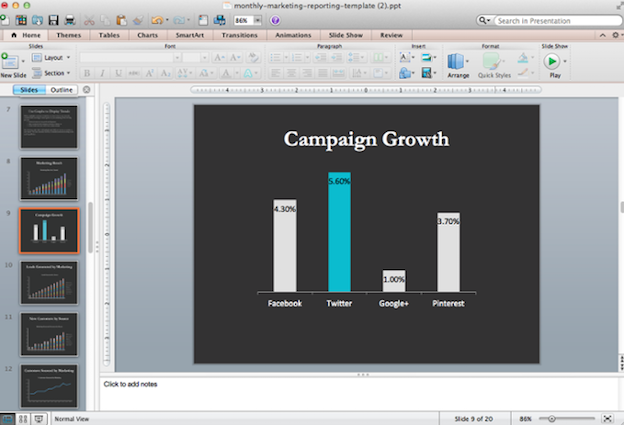Screen dimensions: 624x425
Task: Toggle Slides view in sidebar panel
Action: pyautogui.click(x=30, y=90)
